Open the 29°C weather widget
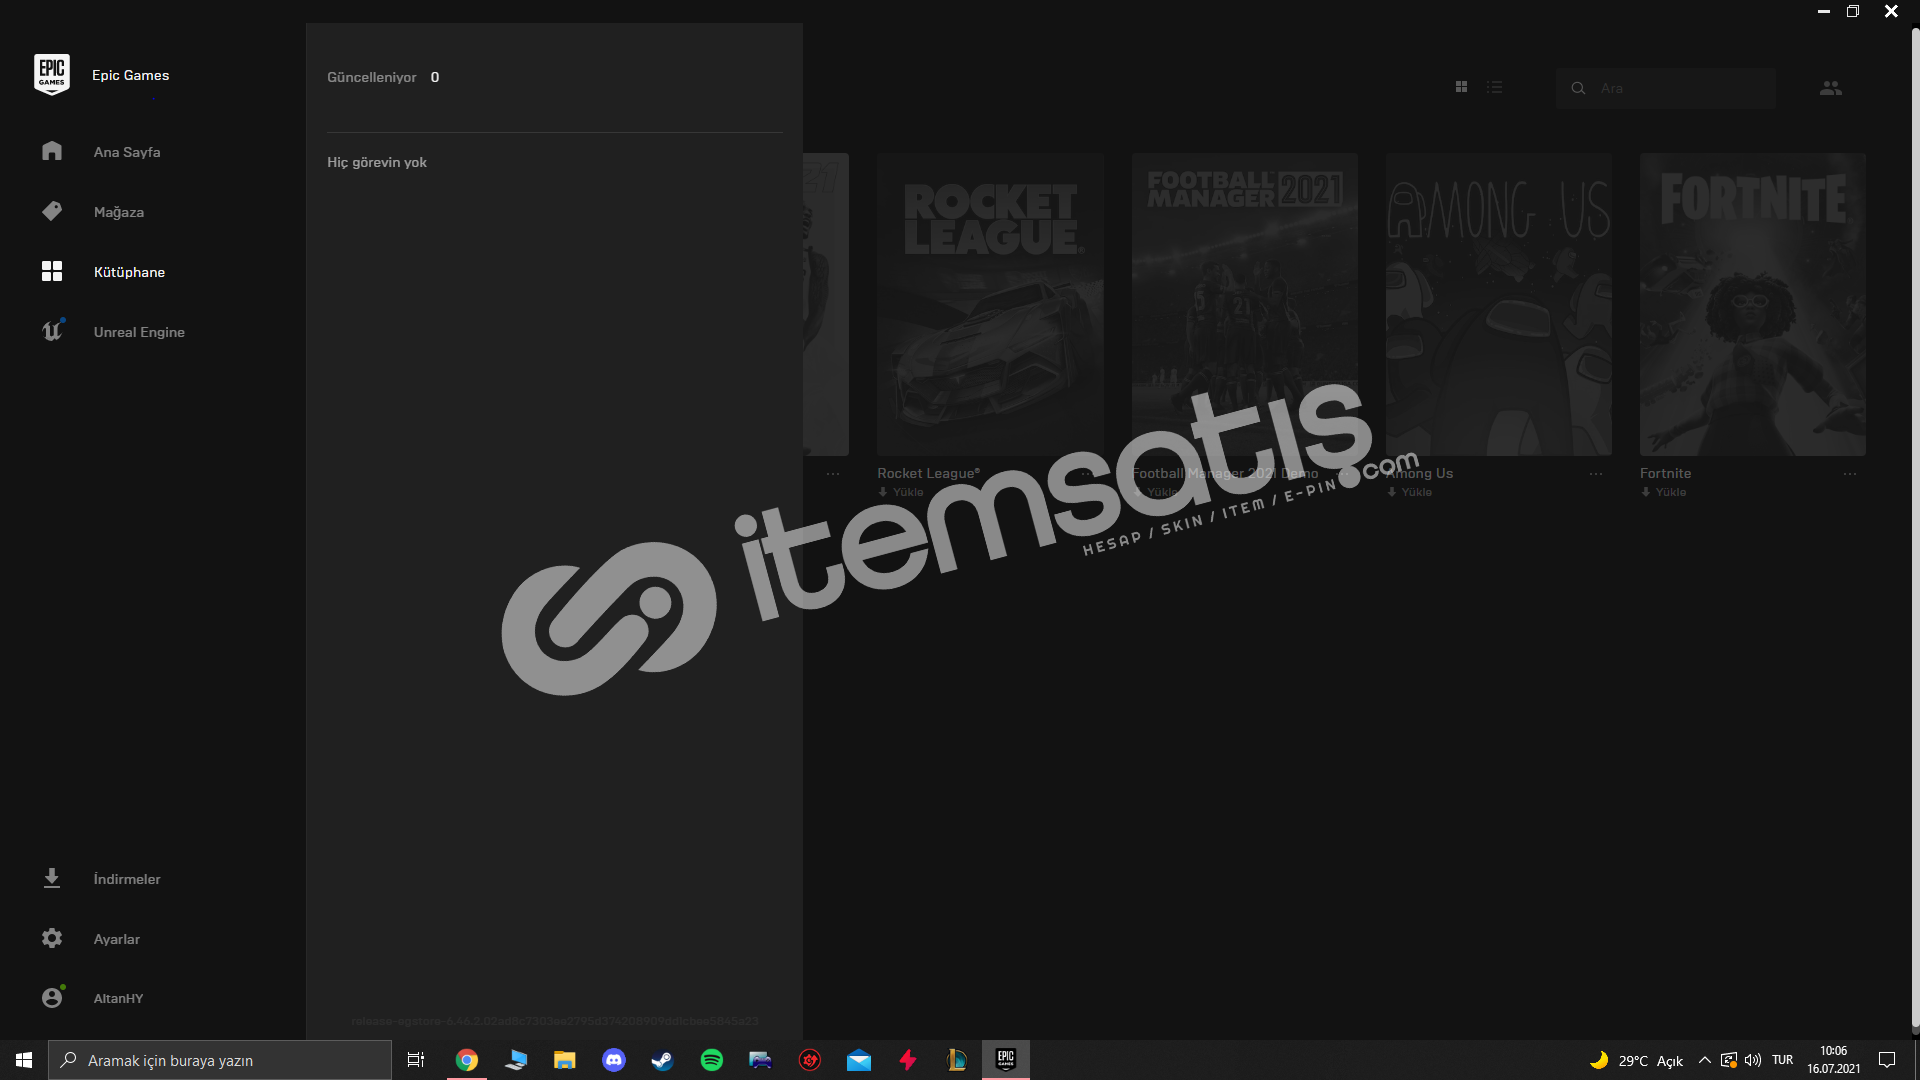This screenshot has height=1080, width=1920. [x=1636, y=1060]
